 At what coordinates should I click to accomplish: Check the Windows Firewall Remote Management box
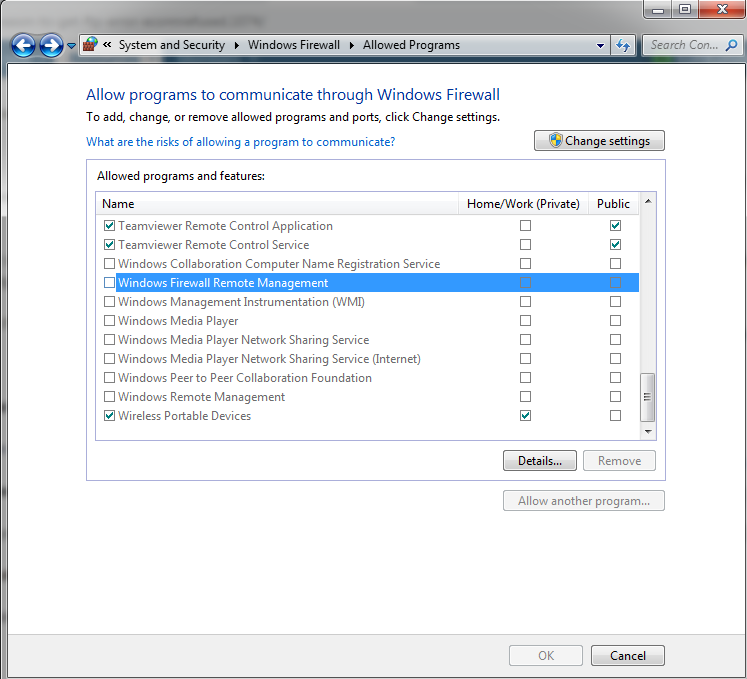110,283
